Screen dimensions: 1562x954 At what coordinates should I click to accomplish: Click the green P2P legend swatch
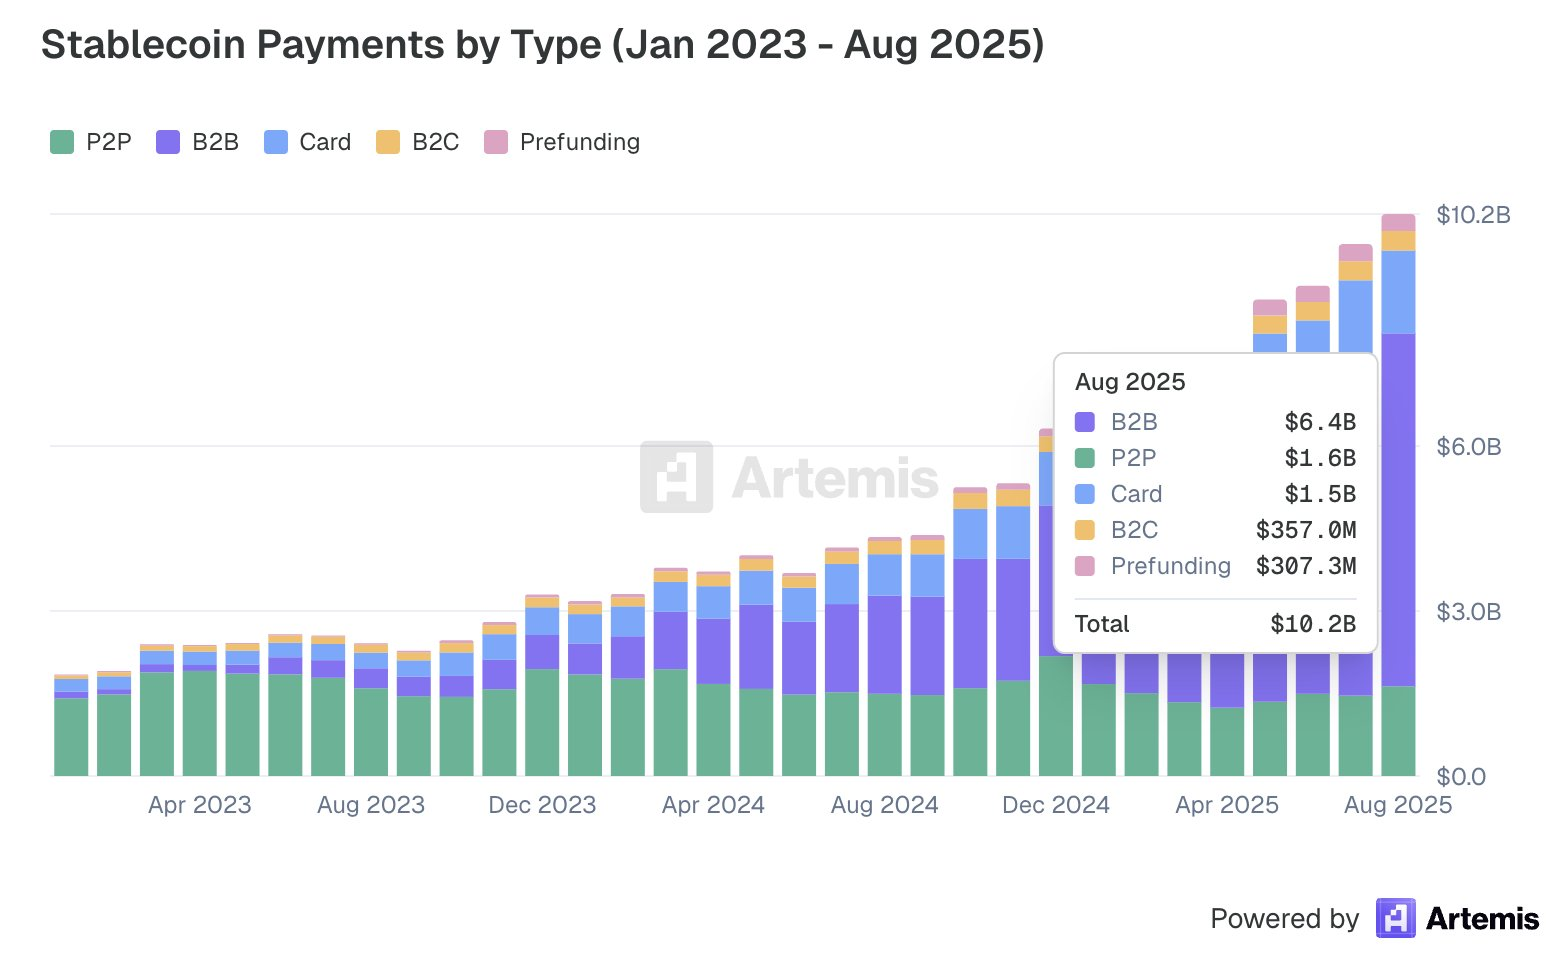[60, 142]
